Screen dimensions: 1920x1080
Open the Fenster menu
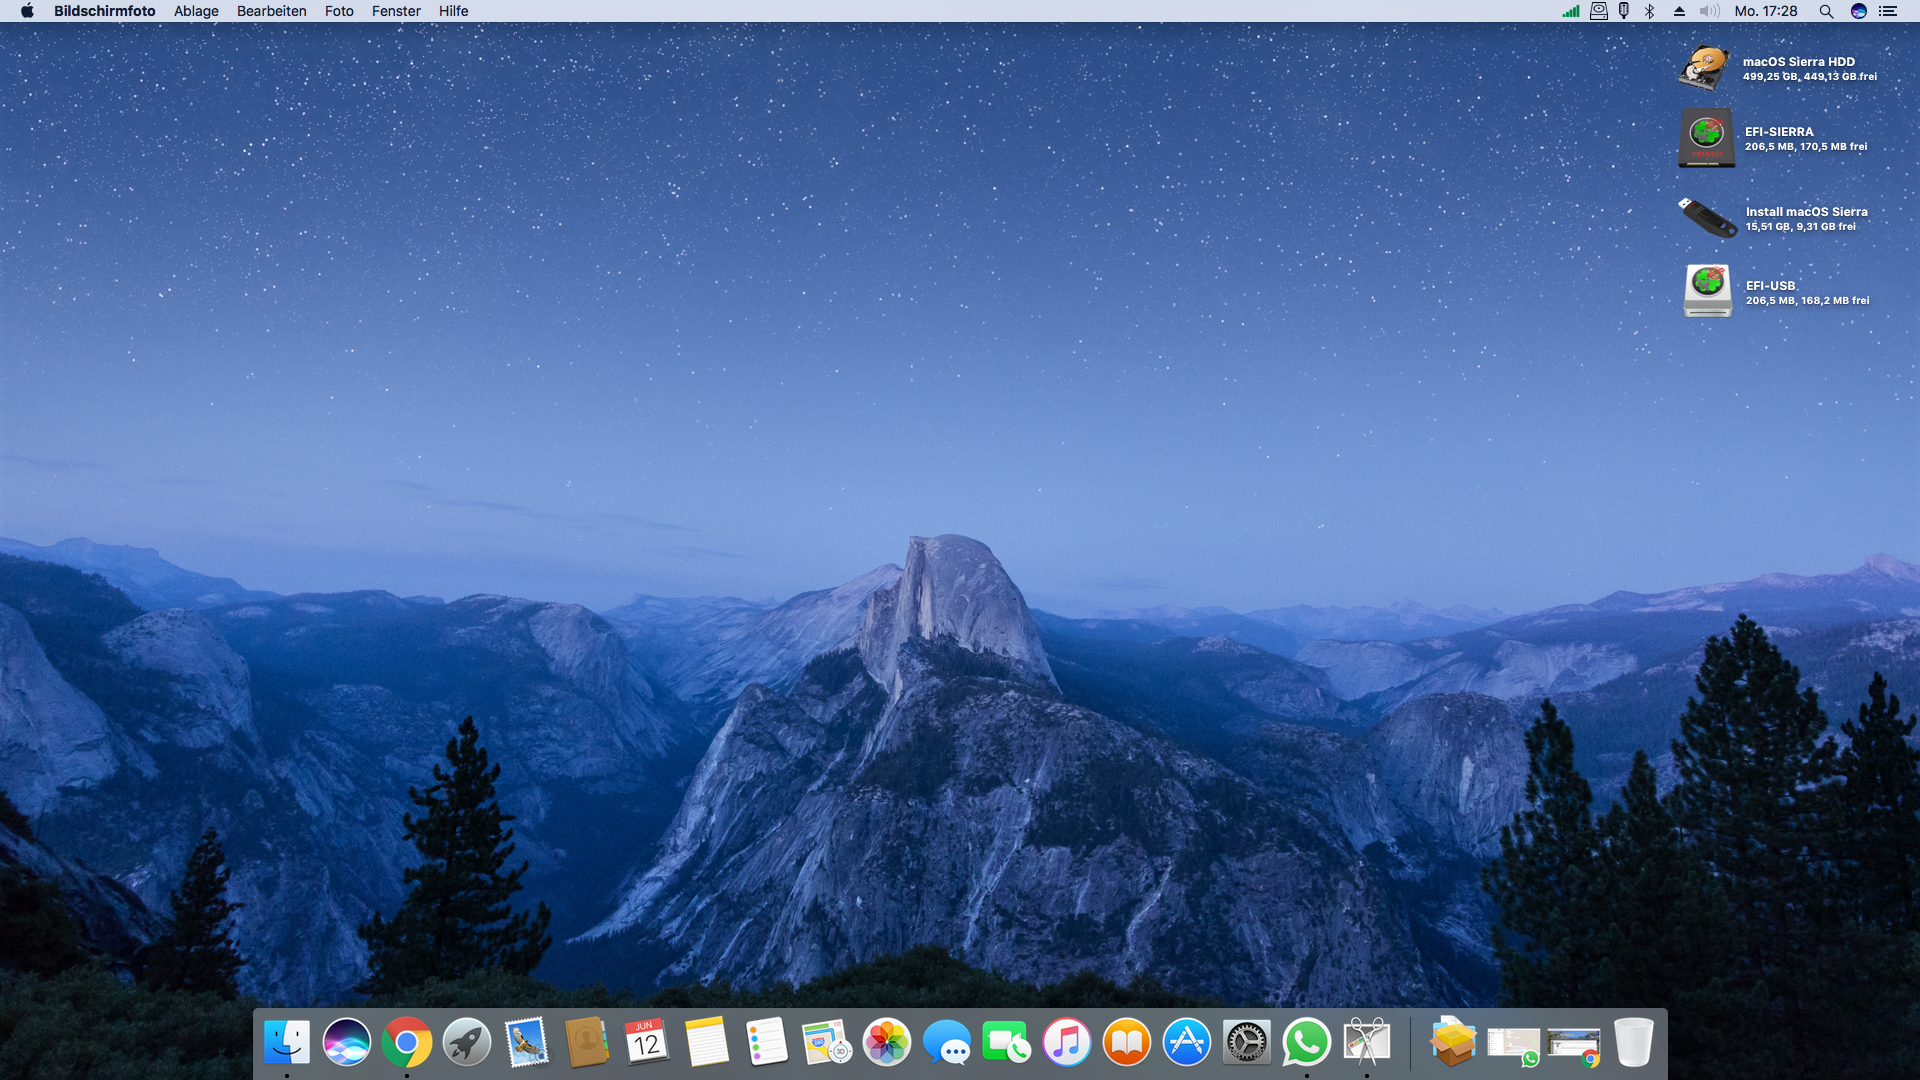(396, 11)
